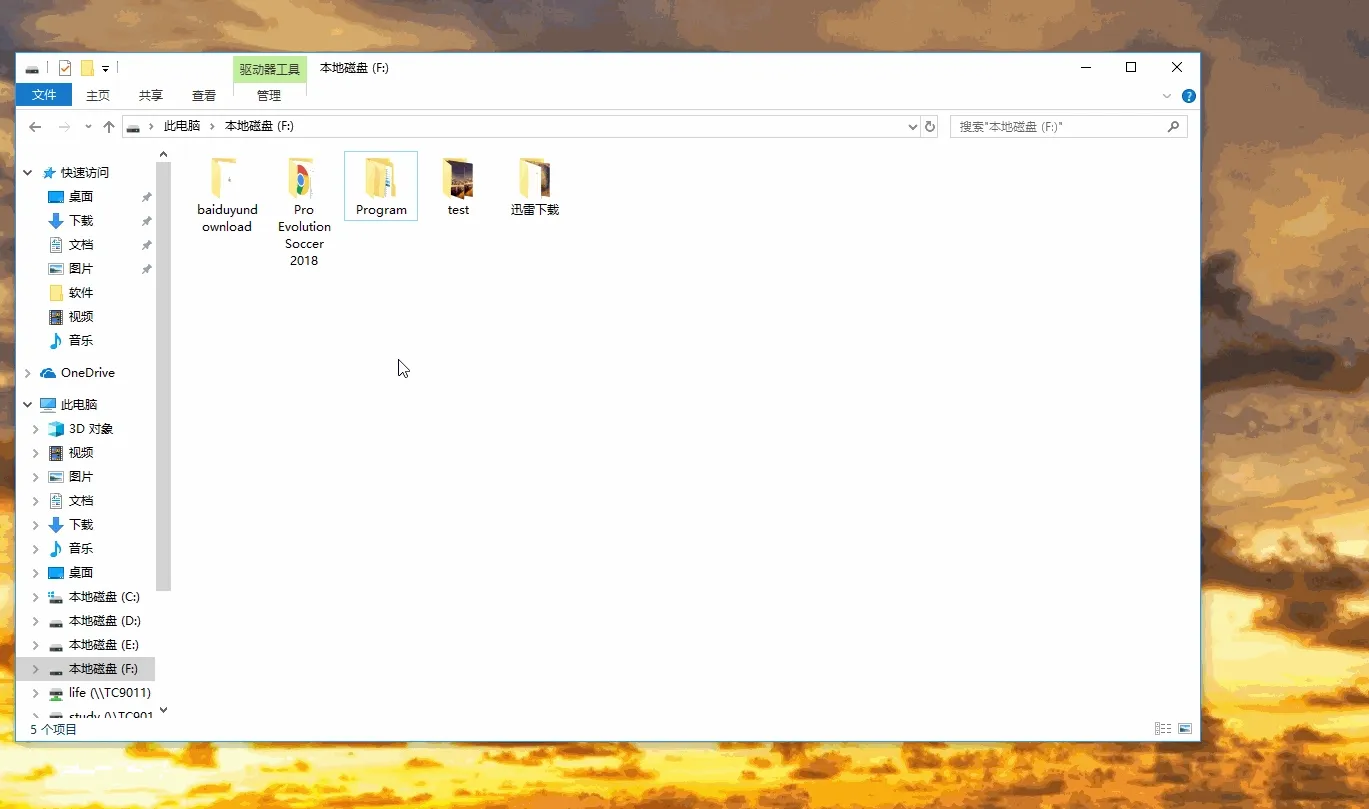Click the Properties icon in the Quick Access Toolbar

(x=64, y=67)
